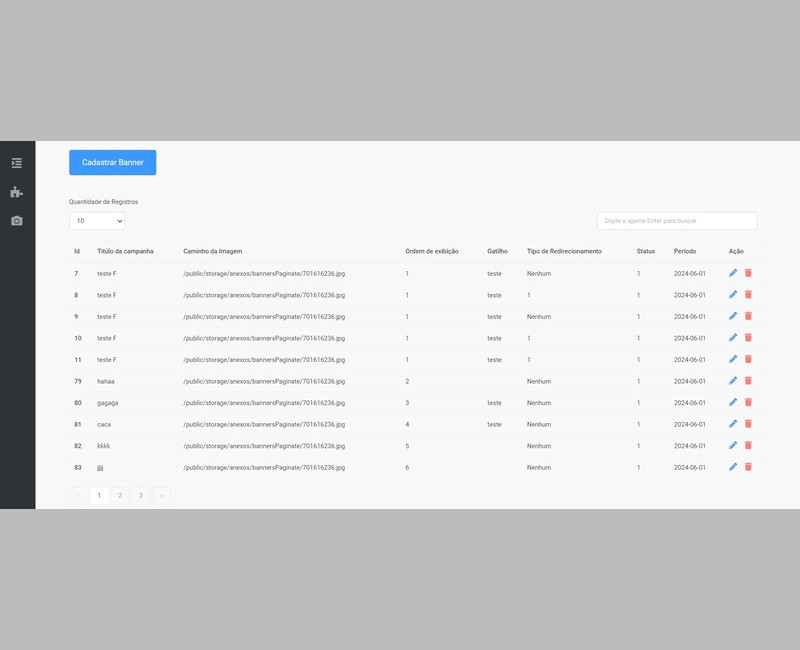Edit banner with Id 7 pencil icon

coord(733,273)
